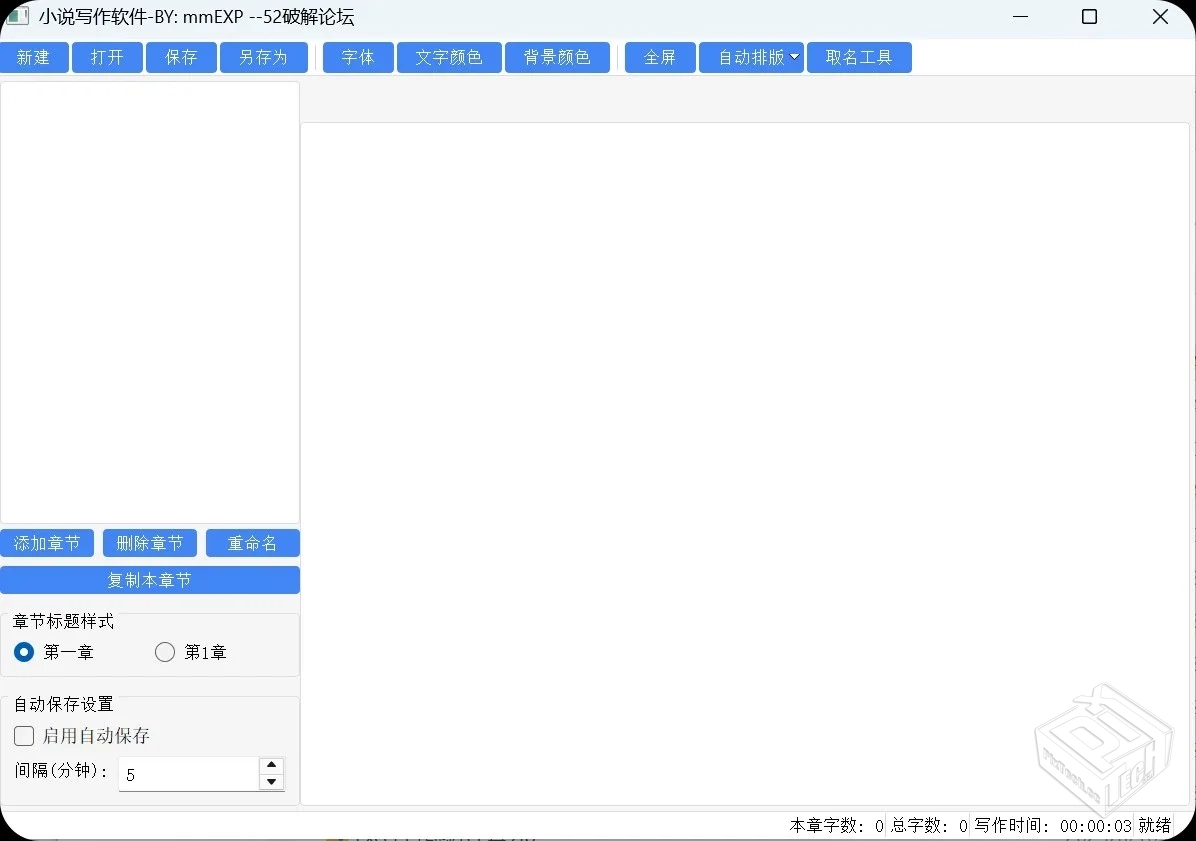The height and width of the screenshot is (841, 1196).
Task: Click the interval minutes input field
Action: point(185,773)
